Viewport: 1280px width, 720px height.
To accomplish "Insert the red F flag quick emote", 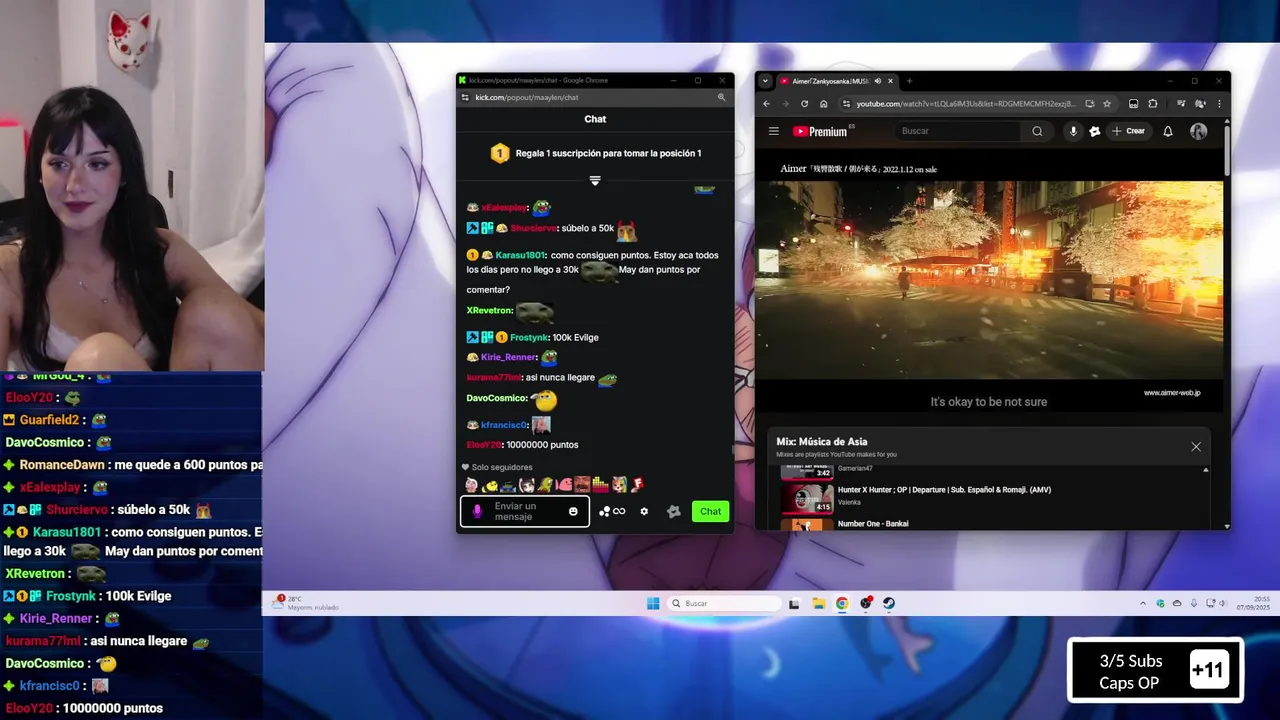I will point(636,485).
